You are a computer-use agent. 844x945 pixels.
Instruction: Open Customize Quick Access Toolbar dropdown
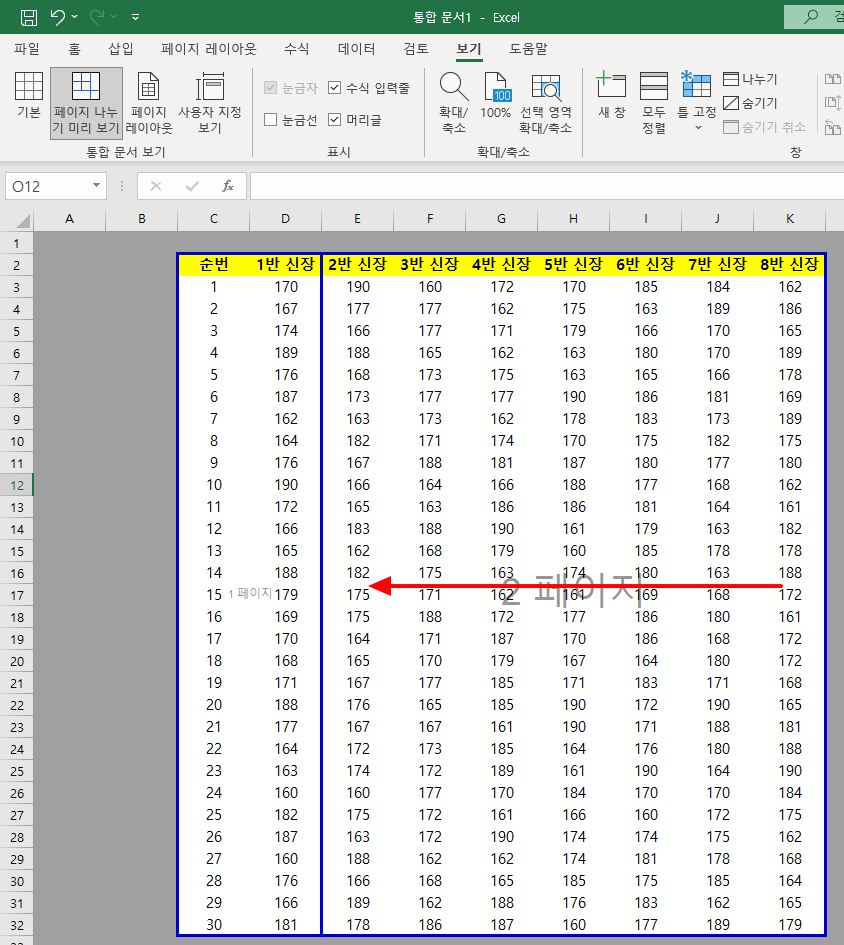tap(136, 17)
